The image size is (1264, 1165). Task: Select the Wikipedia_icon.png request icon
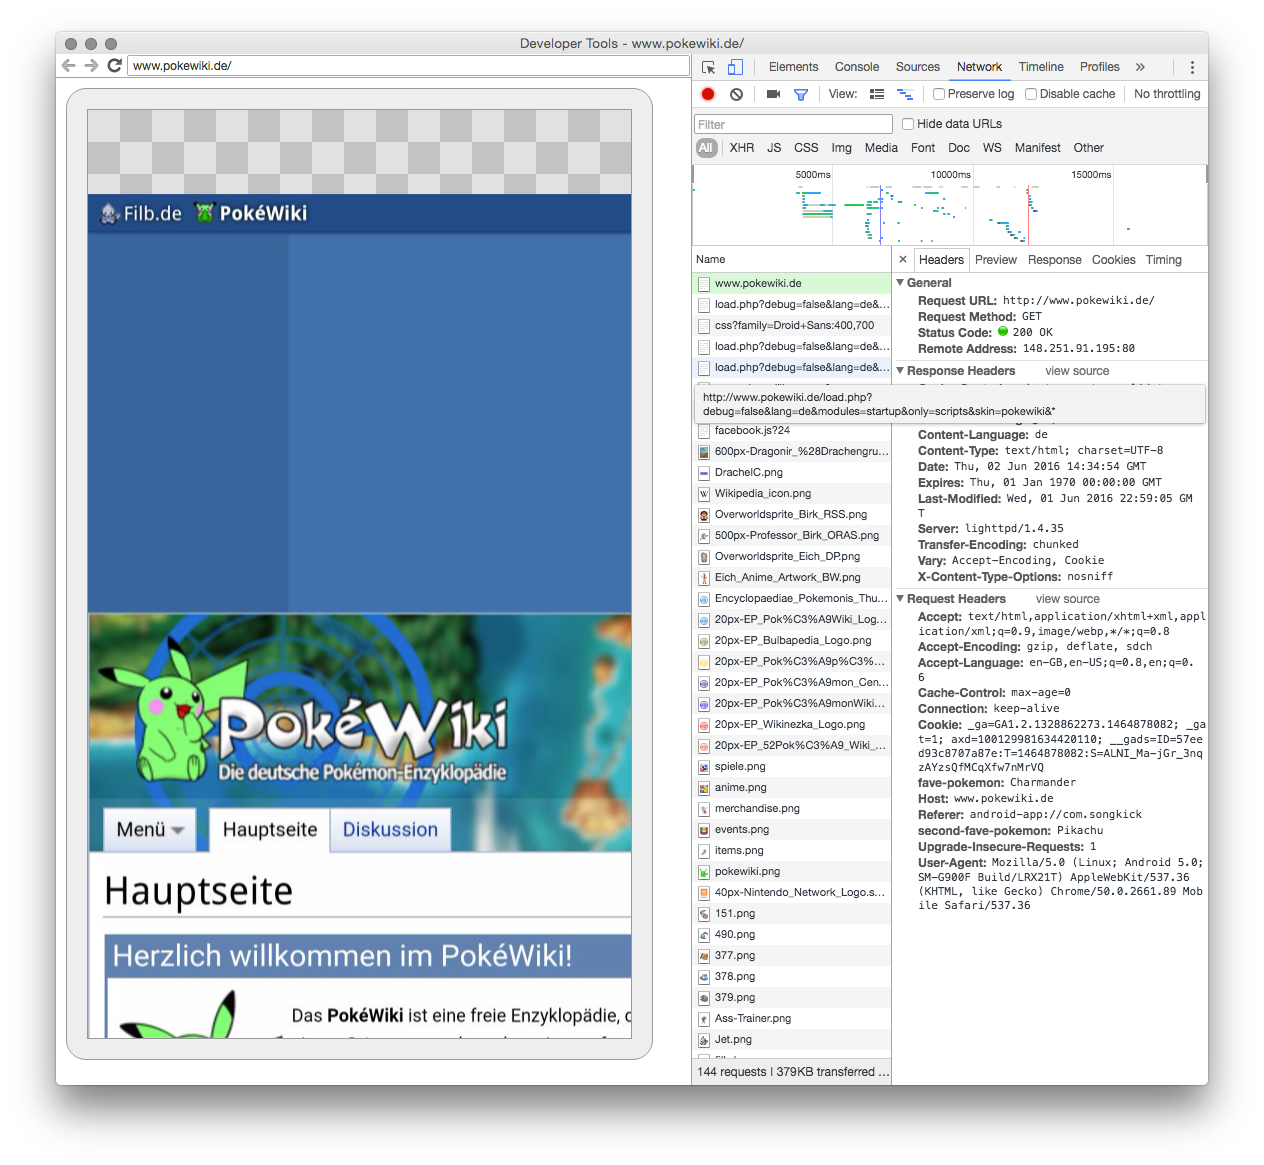pos(704,494)
